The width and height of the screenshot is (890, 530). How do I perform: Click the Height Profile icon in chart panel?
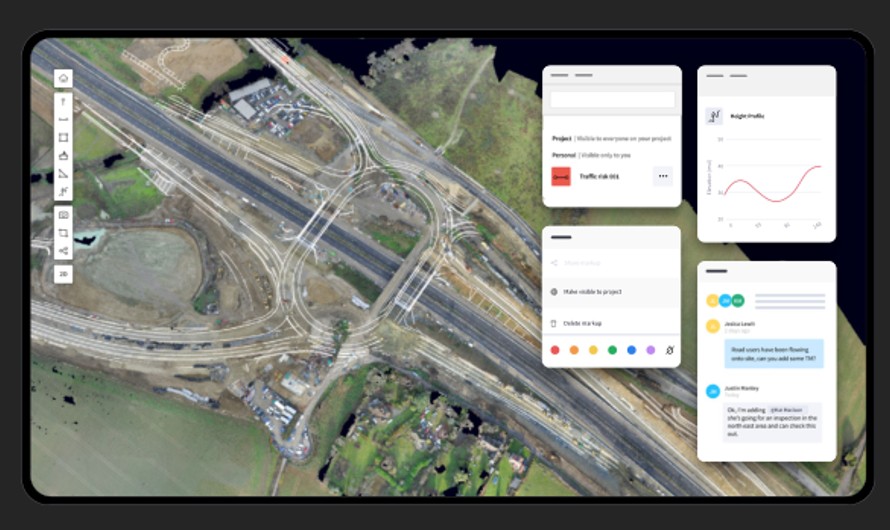coord(714,116)
